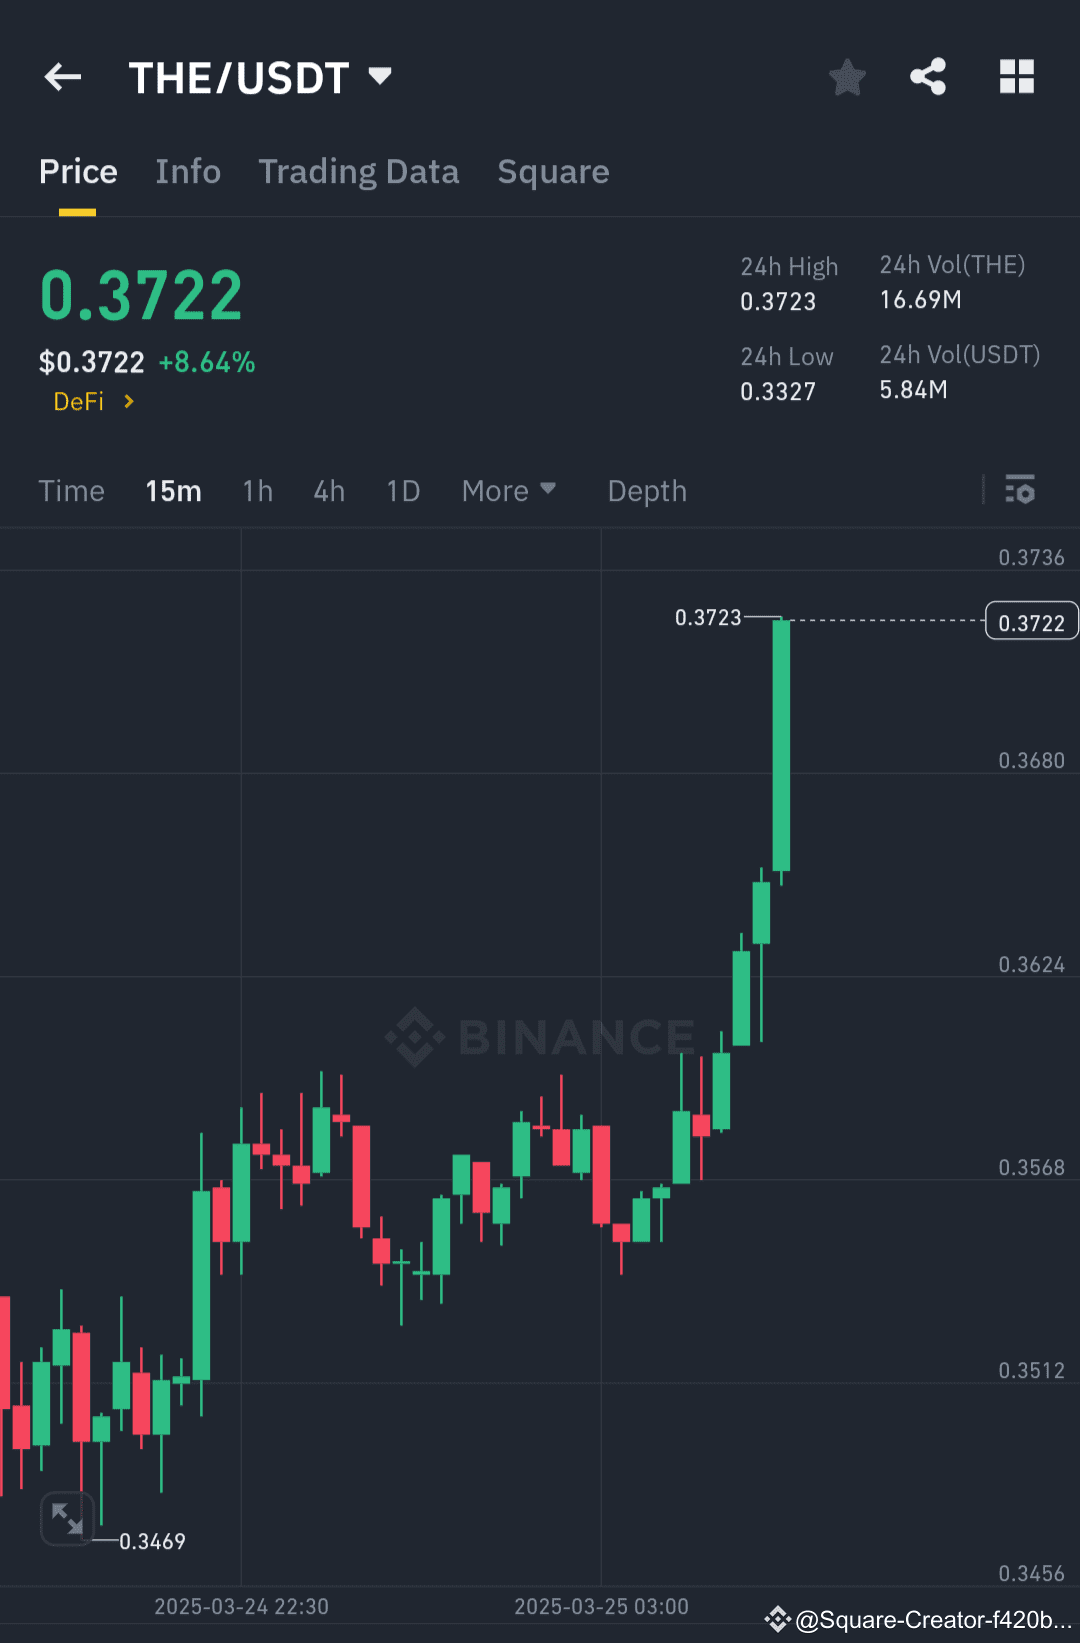Open the DeFi category chevron

(128, 401)
